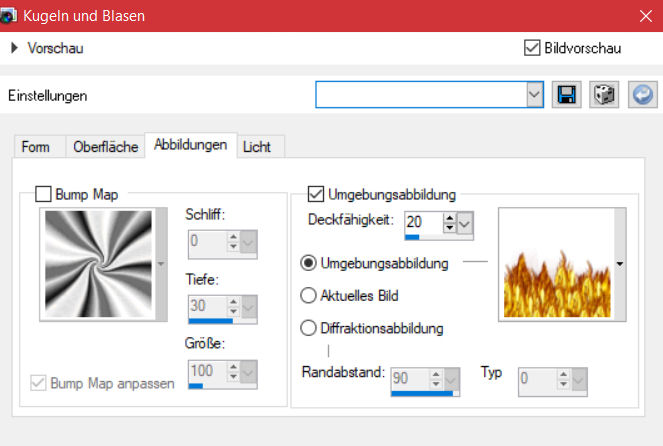This screenshot has width=663, height=446.
Task: Increase Typ with the up arrow
Action: (x=563, y=373)
